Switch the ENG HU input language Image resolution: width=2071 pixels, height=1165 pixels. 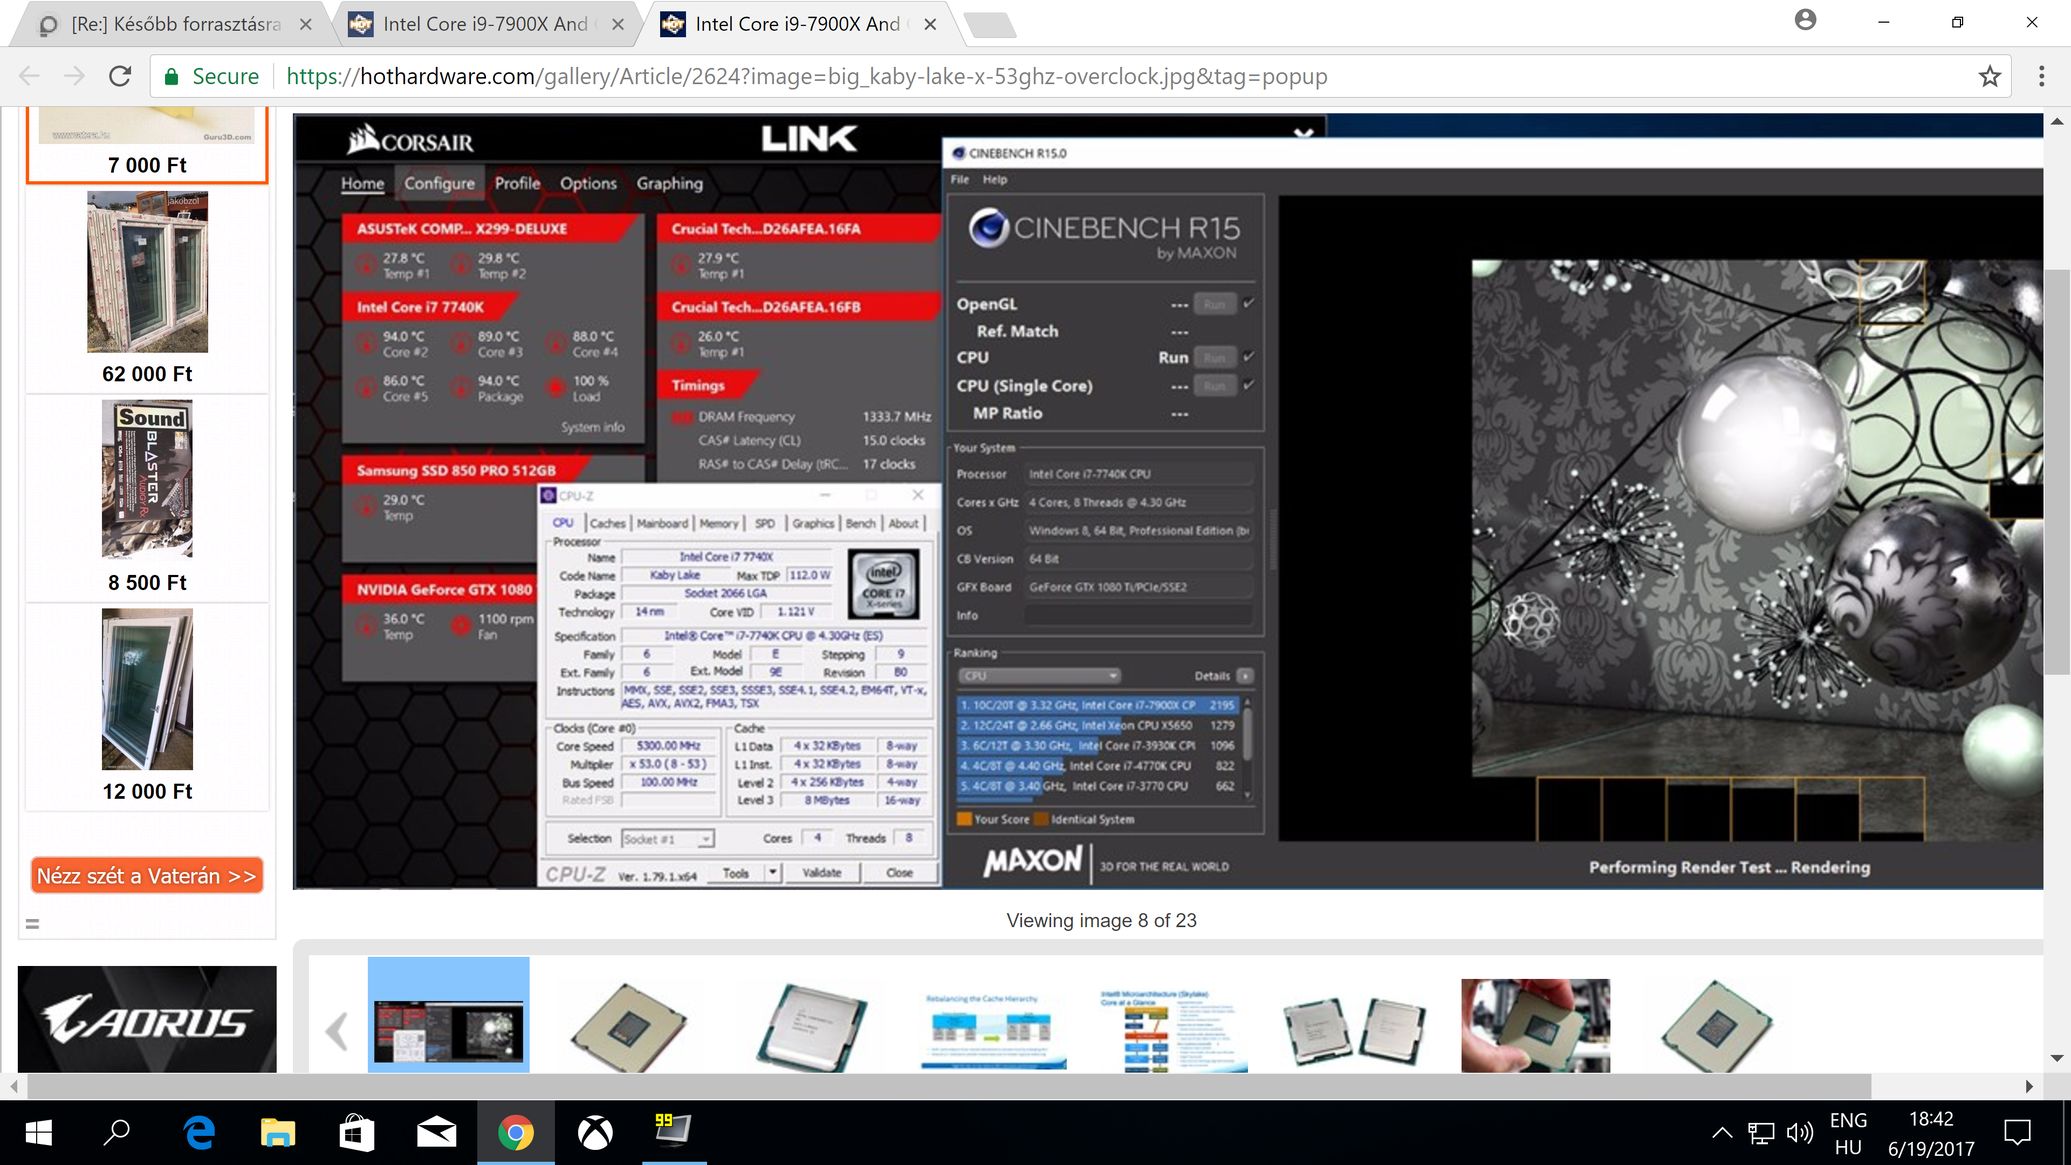(x=1848, y=1133)
